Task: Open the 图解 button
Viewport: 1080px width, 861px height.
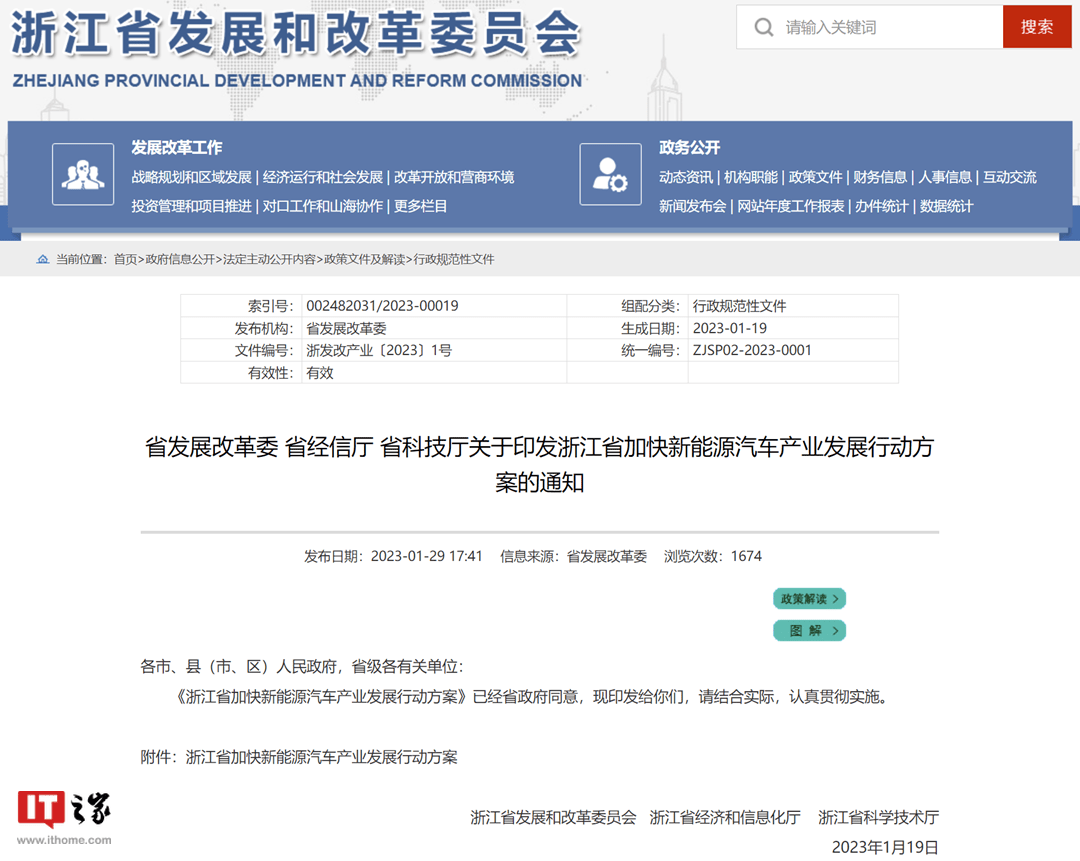Action: (809, 630)
